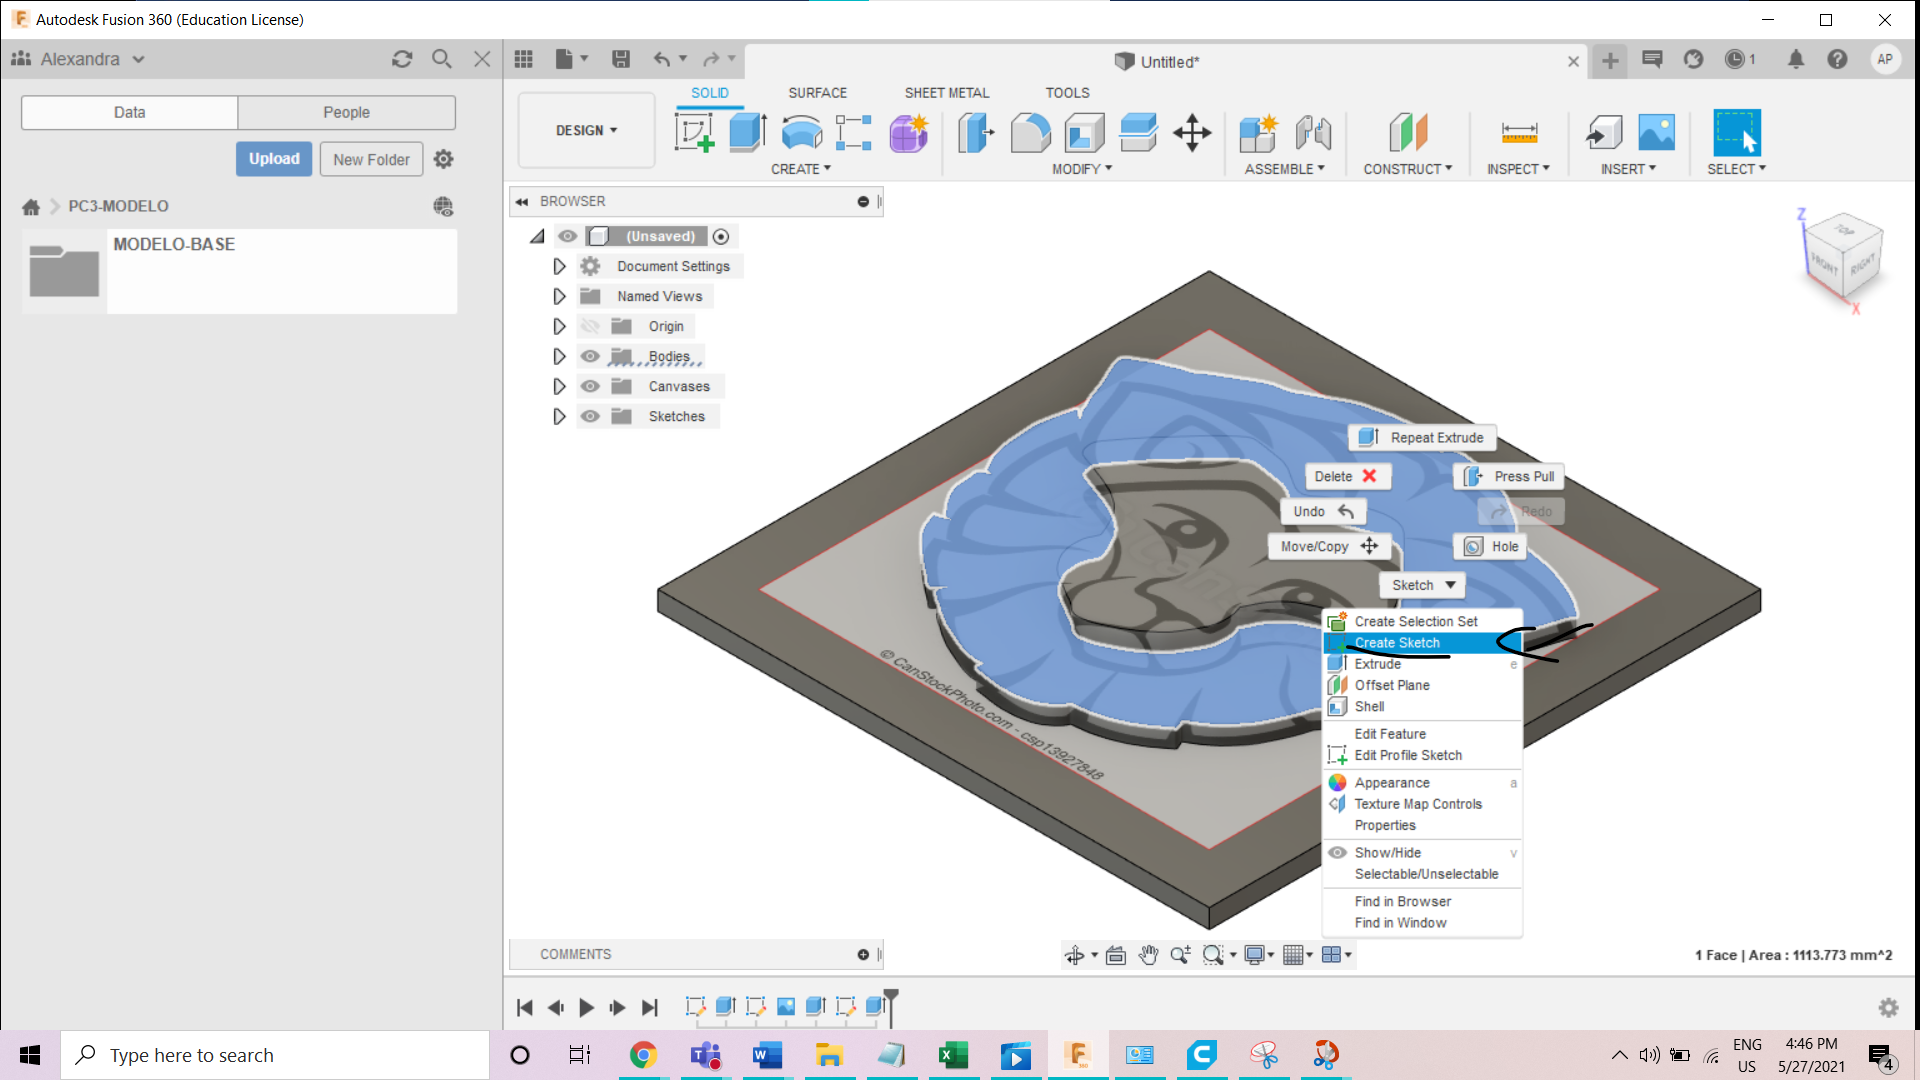Viewport: 1920px width, 1080px height.
Task: Select the Orbit navigation tool
Action: (x=1075, y=955)
